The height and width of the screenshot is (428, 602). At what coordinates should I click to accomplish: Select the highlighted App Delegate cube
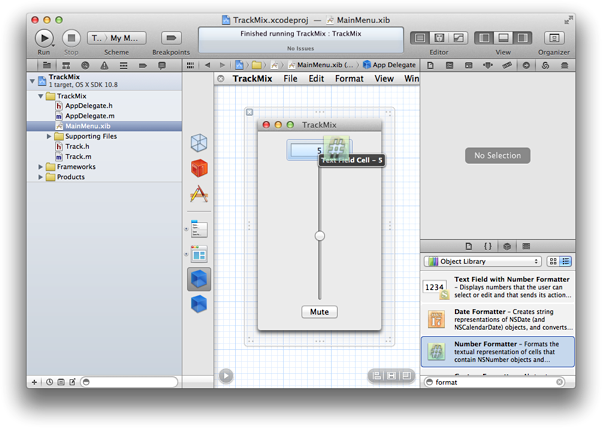click(x=199, y=279)
